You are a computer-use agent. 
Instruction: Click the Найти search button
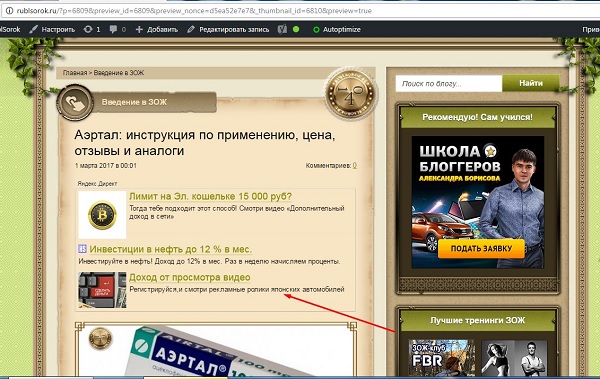pos(531,83)
